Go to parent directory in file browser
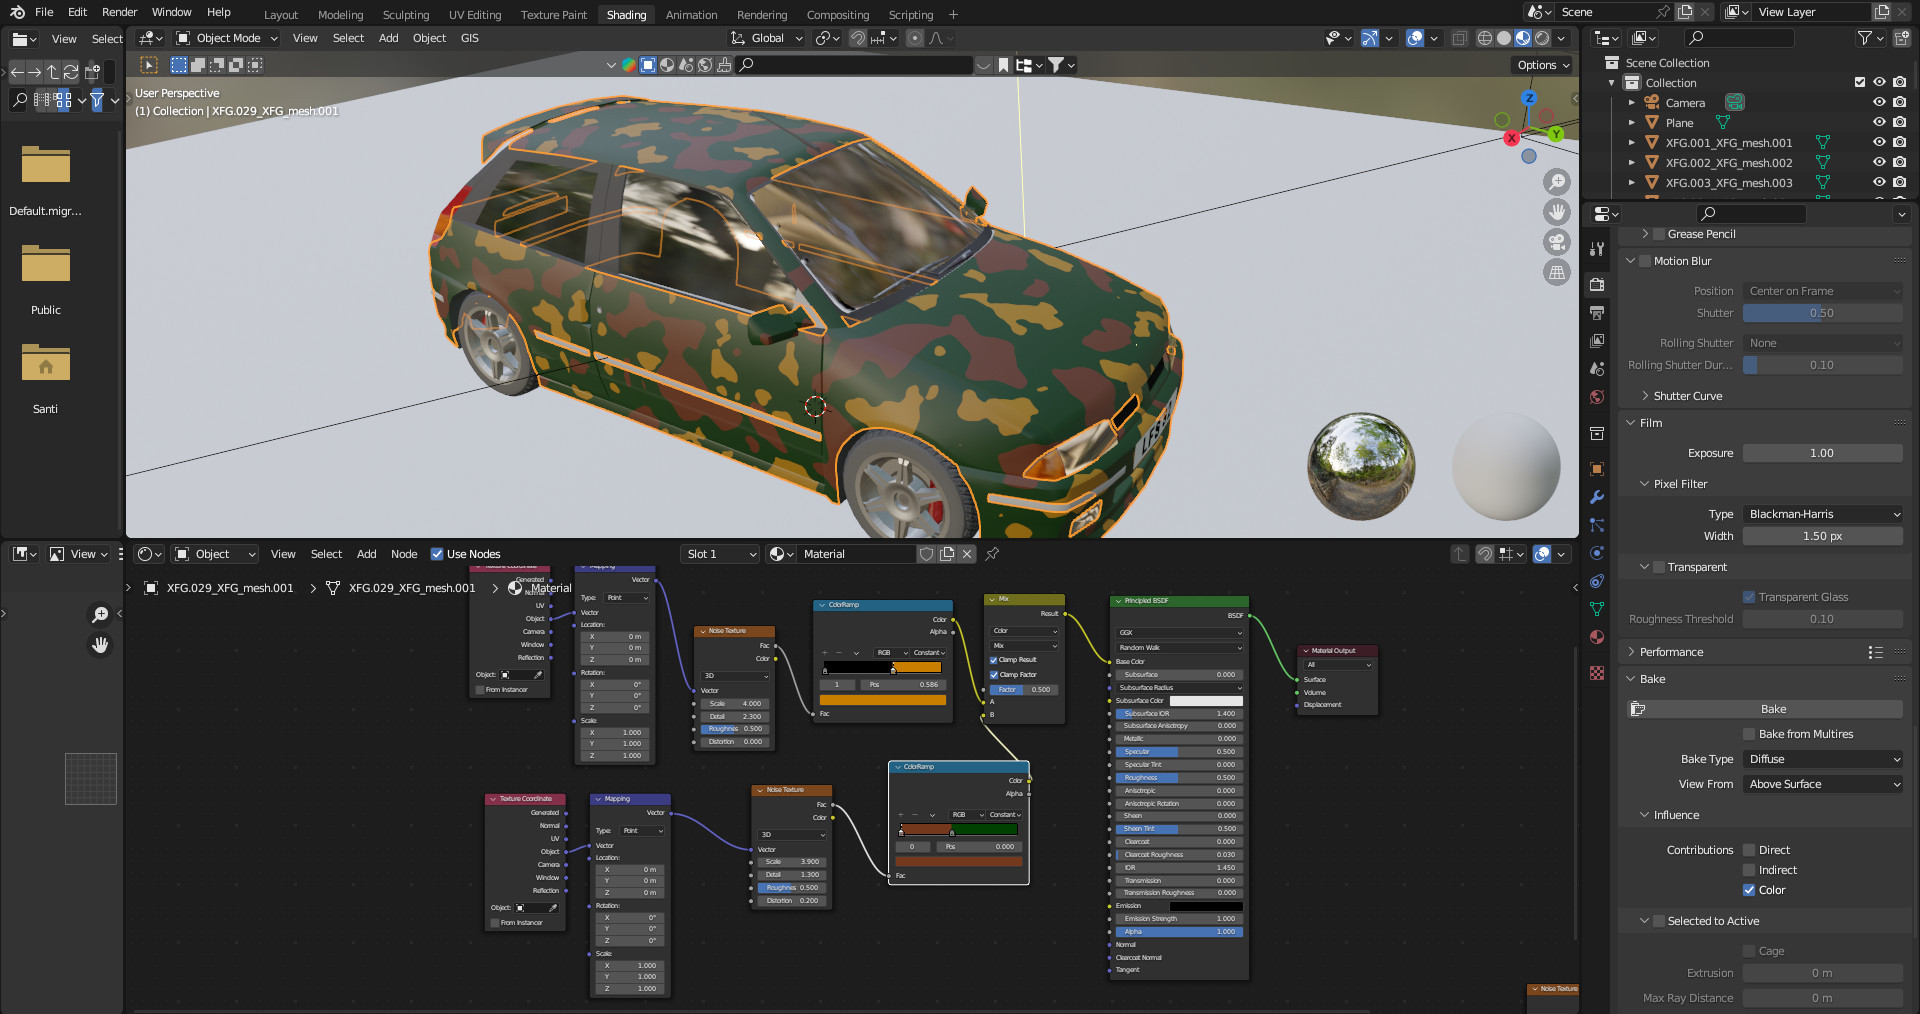Screen dimensions: 1920x1014 52,72
